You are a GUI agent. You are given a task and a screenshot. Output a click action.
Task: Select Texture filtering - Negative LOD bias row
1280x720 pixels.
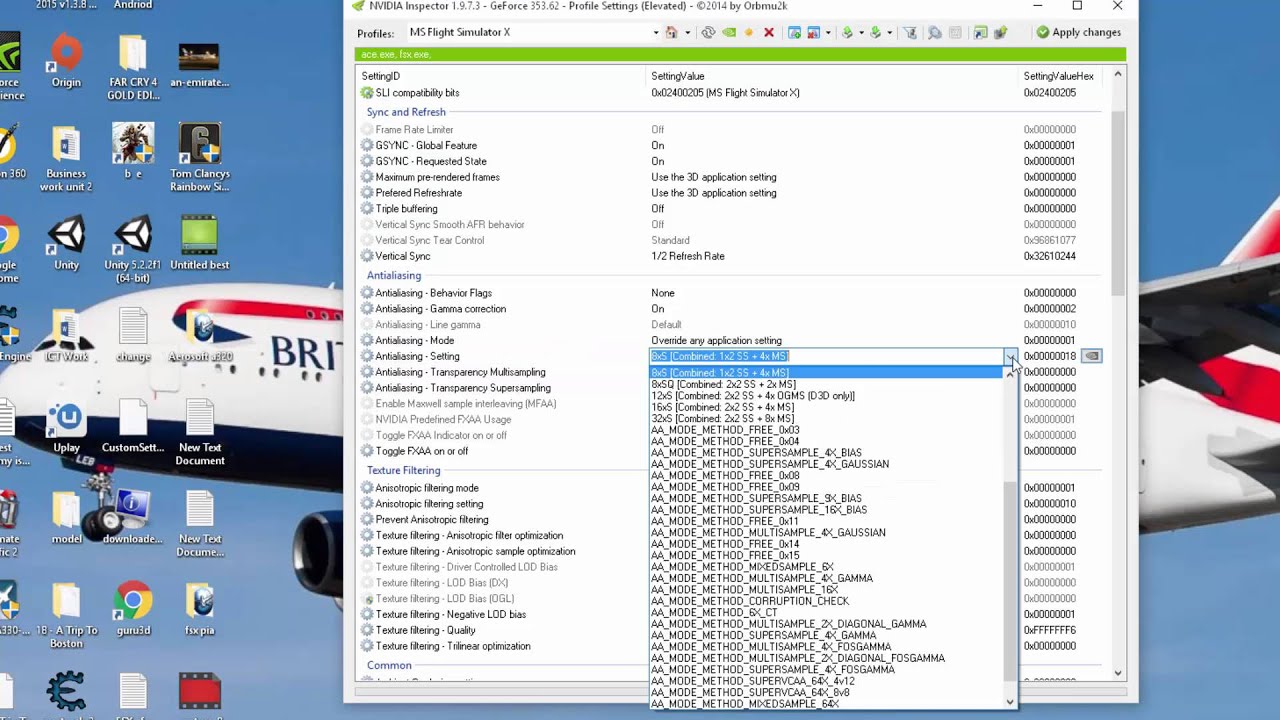tap(732, 614)
